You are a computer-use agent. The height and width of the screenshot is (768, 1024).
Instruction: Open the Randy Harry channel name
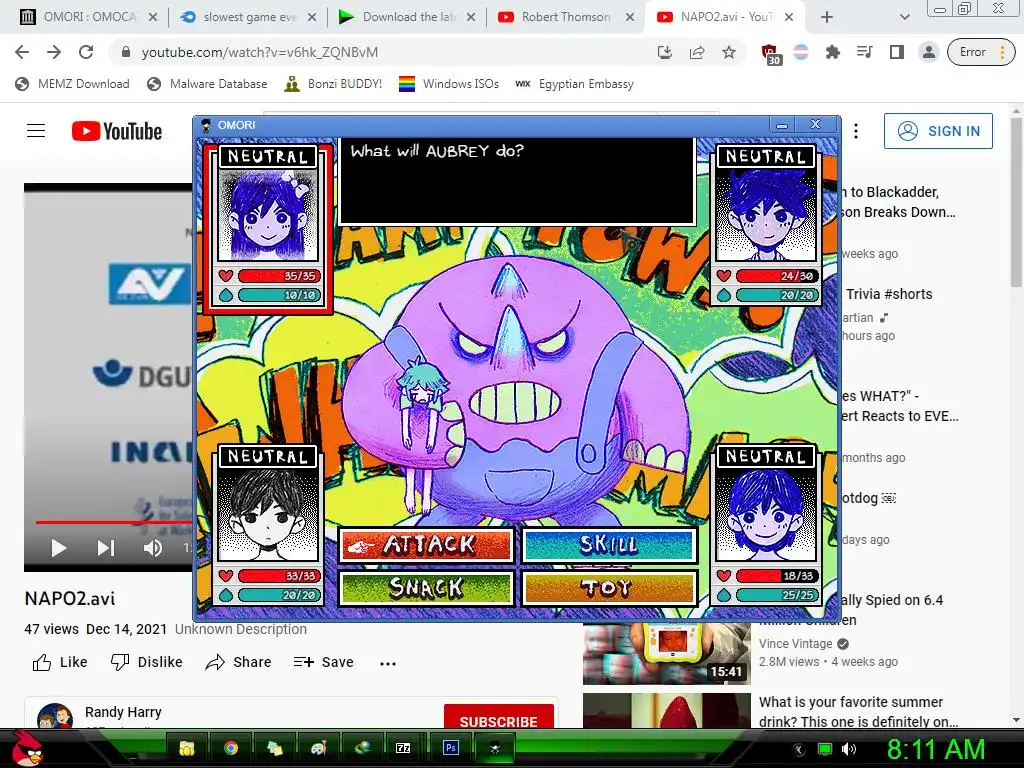pyautogui.click(x=123, y=712)
